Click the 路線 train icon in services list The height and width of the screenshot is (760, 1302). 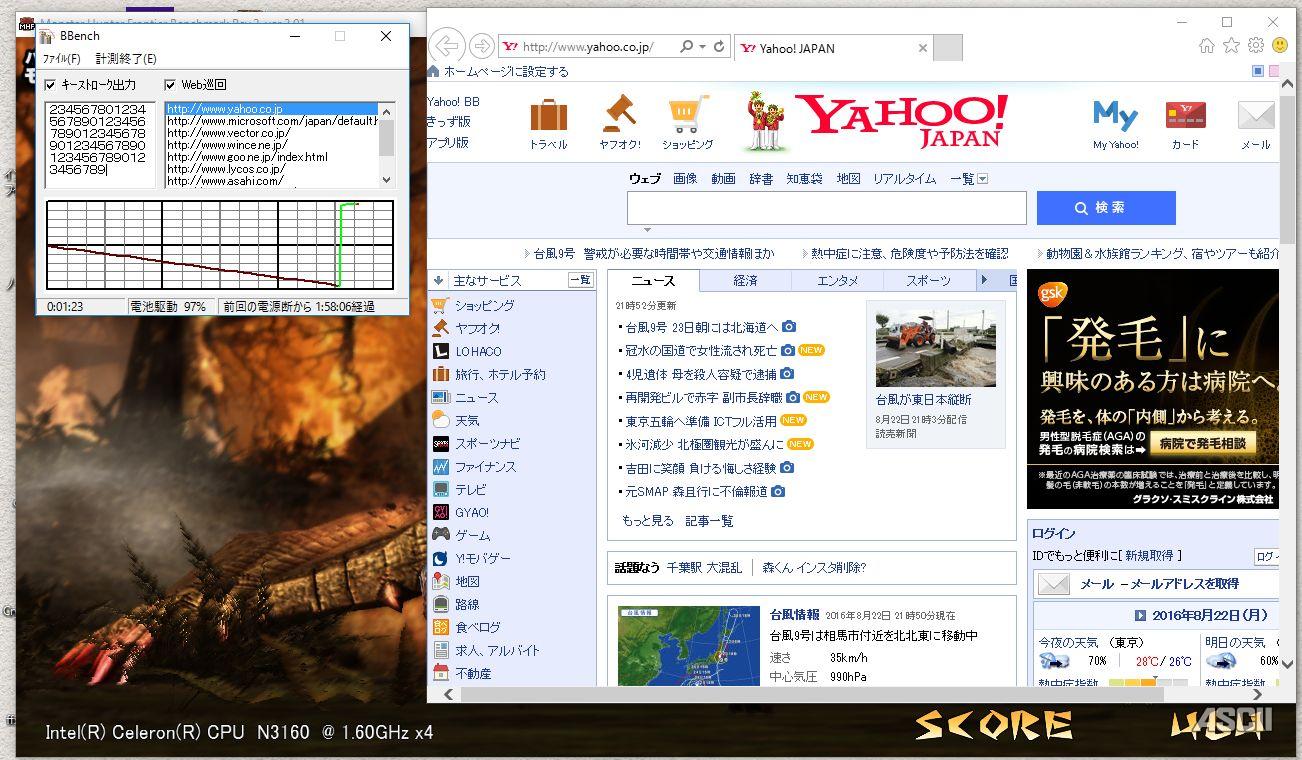[441, 604]
